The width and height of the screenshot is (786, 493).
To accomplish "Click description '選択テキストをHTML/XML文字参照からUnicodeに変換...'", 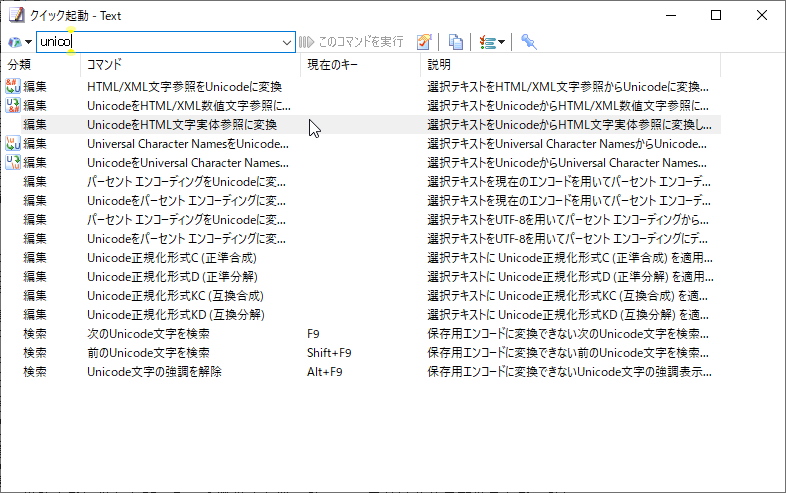I will click(568, 87).
